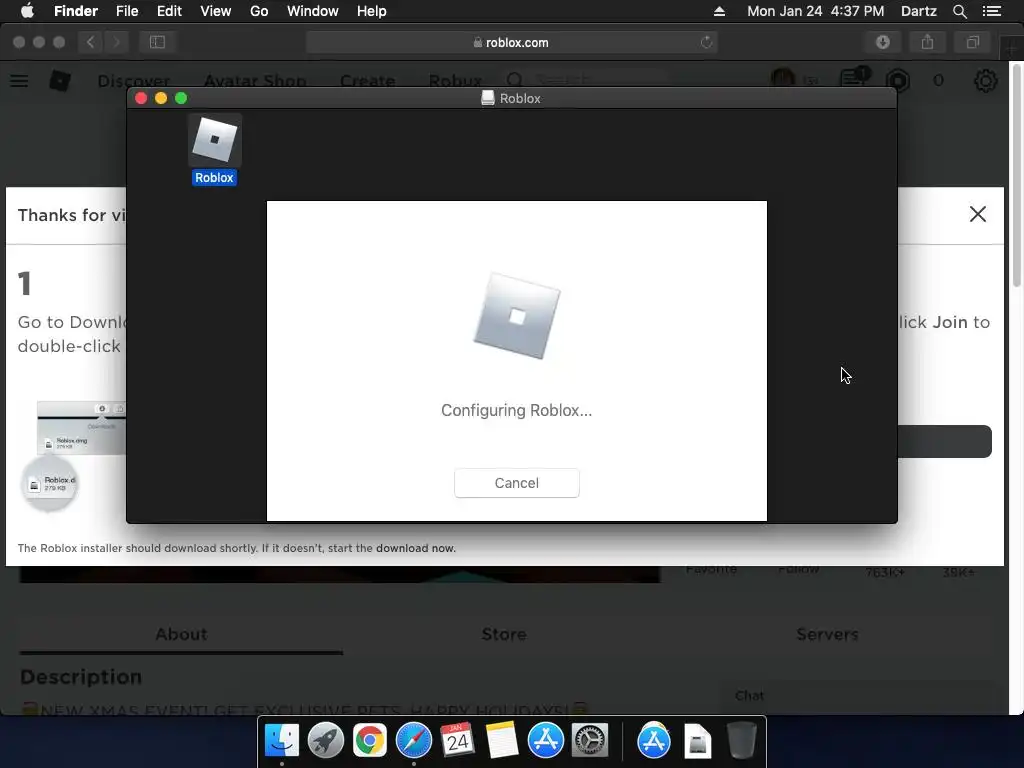Viewport: 1024px width, 768px height.
Task: Click the Roblox logo on the website
Action: point(60,80)
